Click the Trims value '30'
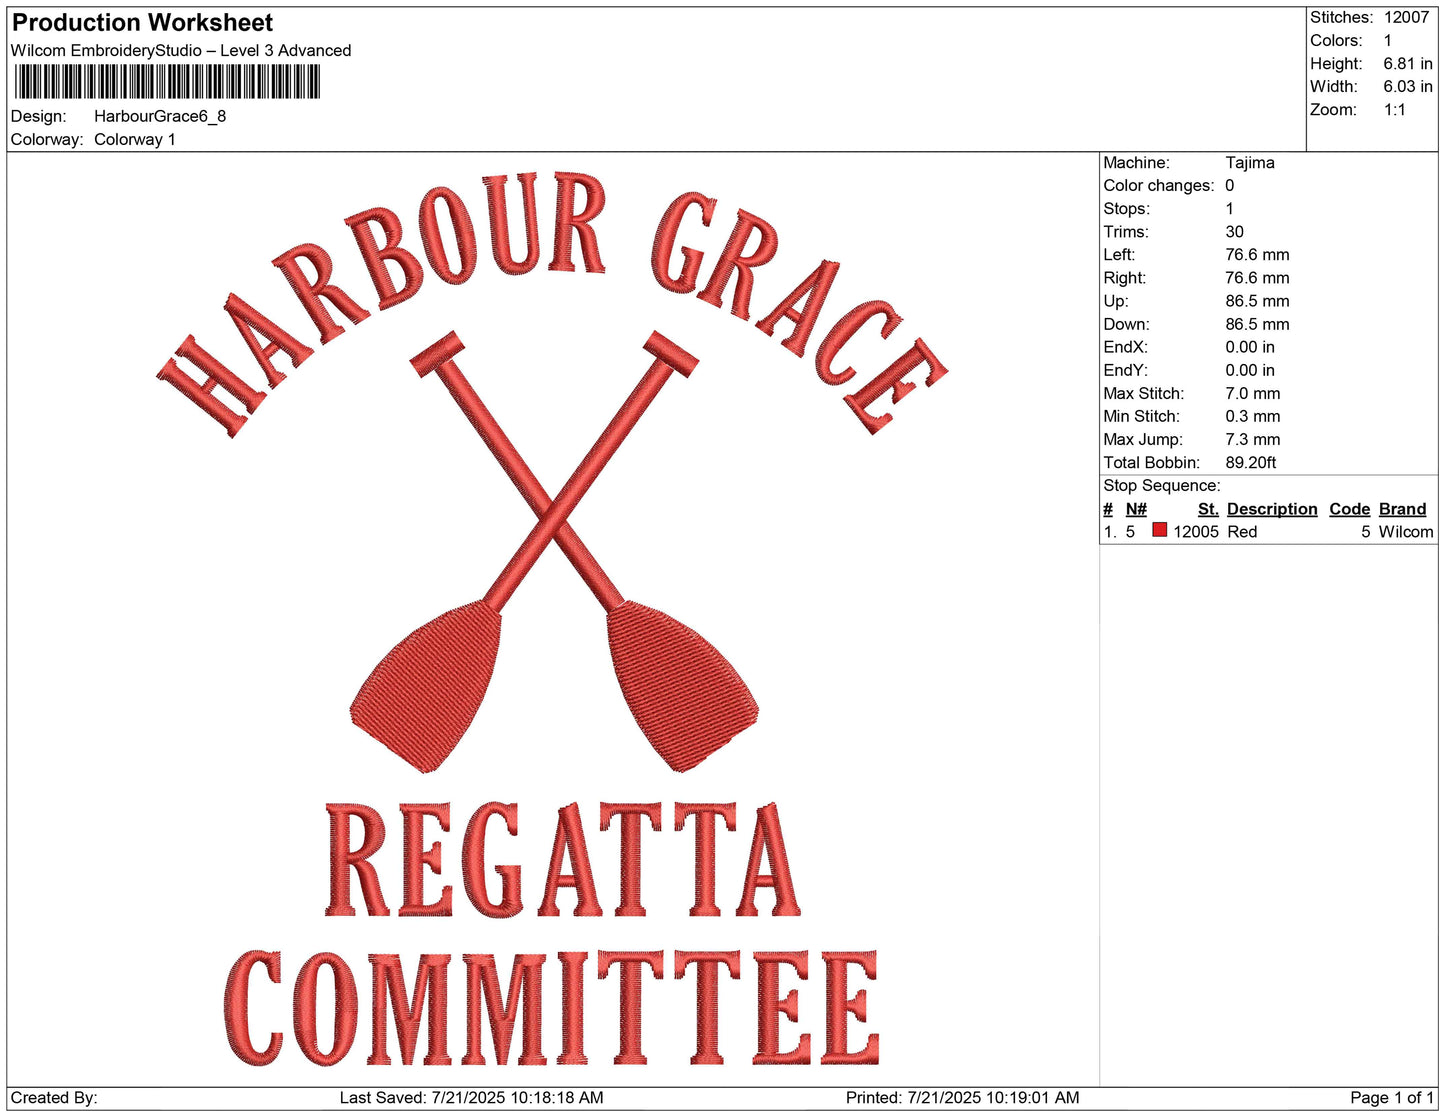The image size is (1445, 1112). pos(1235,231)
